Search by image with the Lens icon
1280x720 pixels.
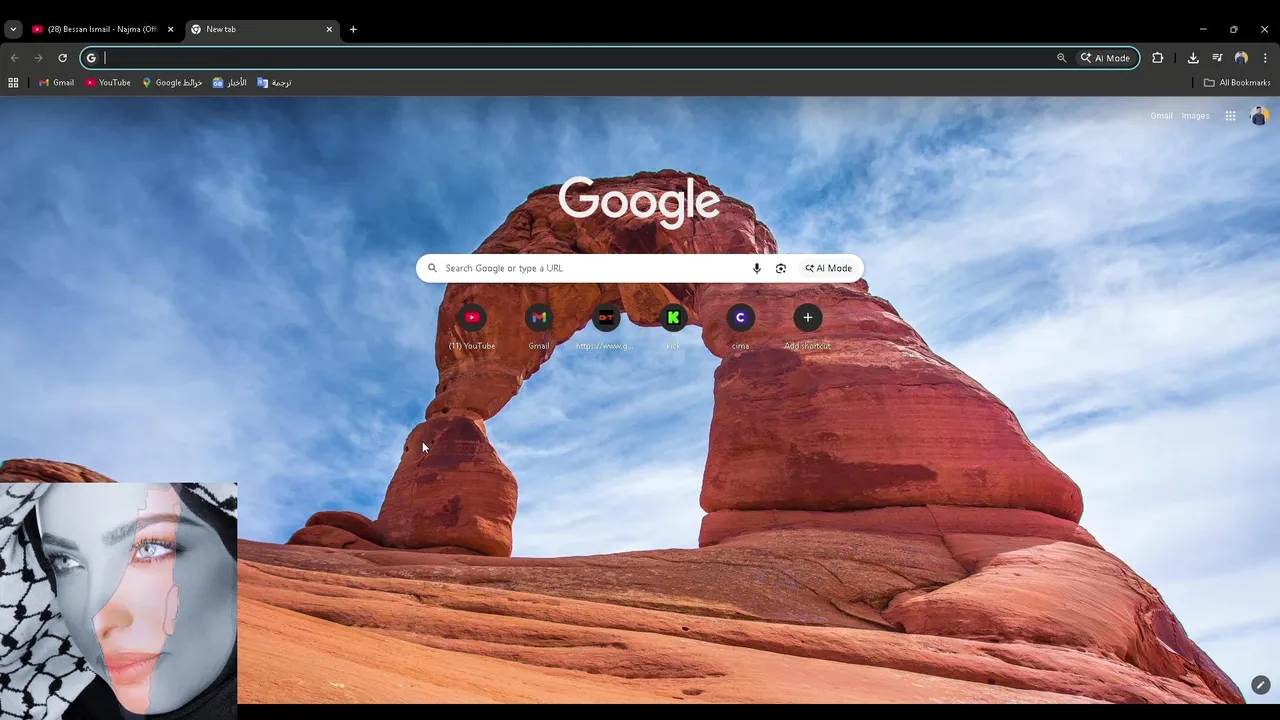pyautogui.click(x=781, y=268)
